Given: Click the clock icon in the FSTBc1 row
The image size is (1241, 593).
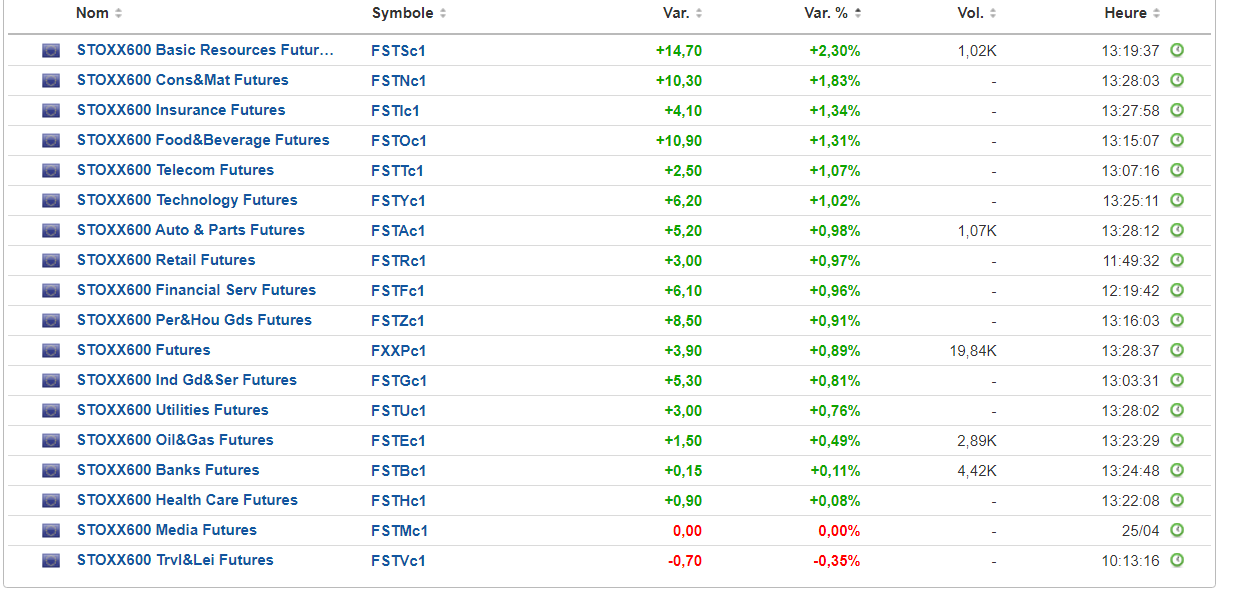Looking at the screenshot, I should (x=1177, y=470).
